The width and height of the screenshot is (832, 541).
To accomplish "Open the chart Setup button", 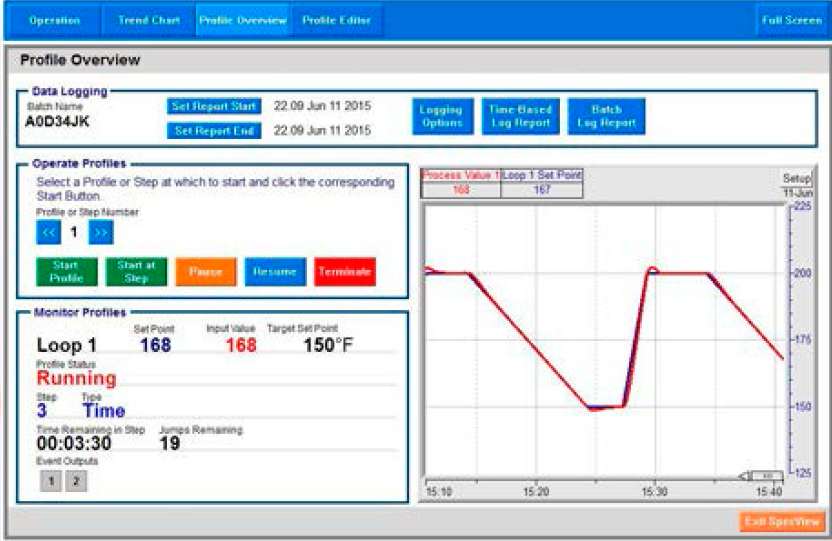I will (796, 177).
